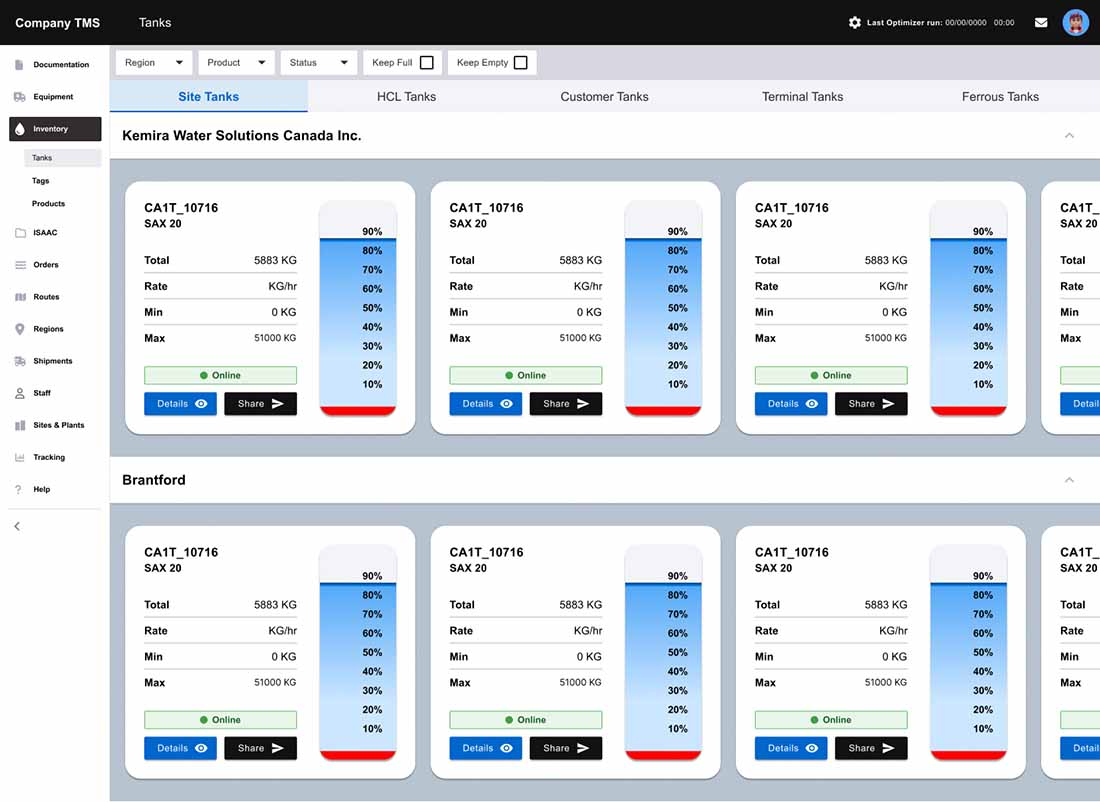Screen dimensions: 1100x802
Task: Switch to the Ferrous Tanks tab
Action: 1000,97
